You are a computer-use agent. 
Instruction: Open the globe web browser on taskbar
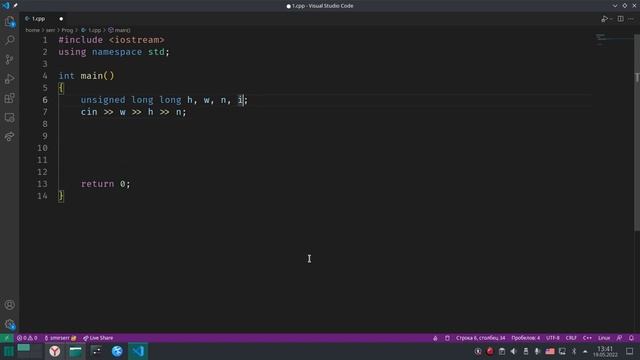[x=117, y=351]
